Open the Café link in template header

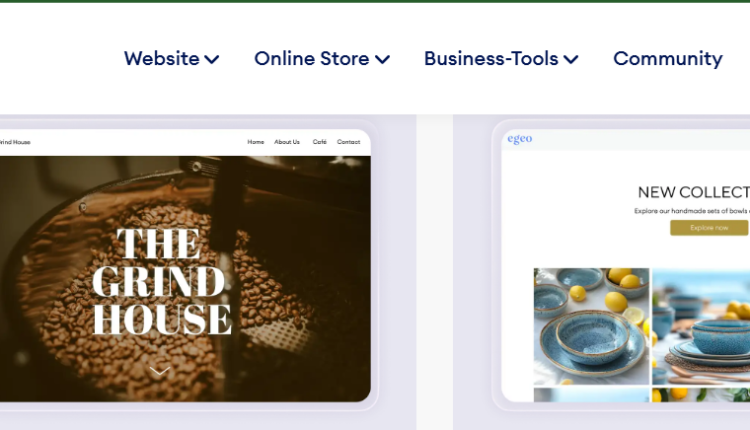(x=320, y=142)
